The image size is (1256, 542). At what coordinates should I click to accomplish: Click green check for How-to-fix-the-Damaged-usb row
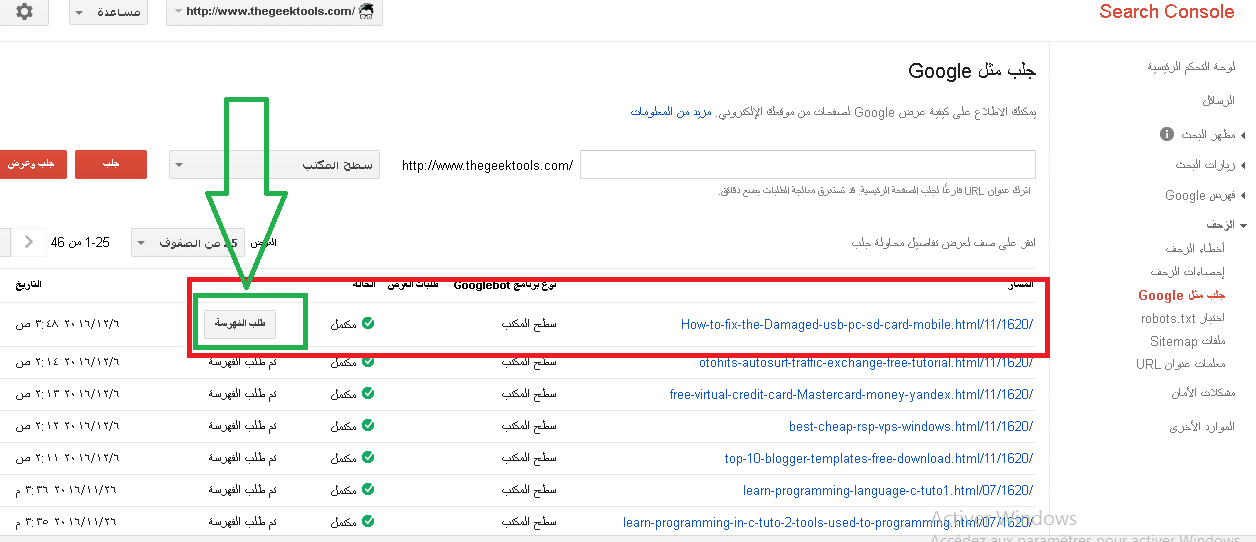[368, 324]
